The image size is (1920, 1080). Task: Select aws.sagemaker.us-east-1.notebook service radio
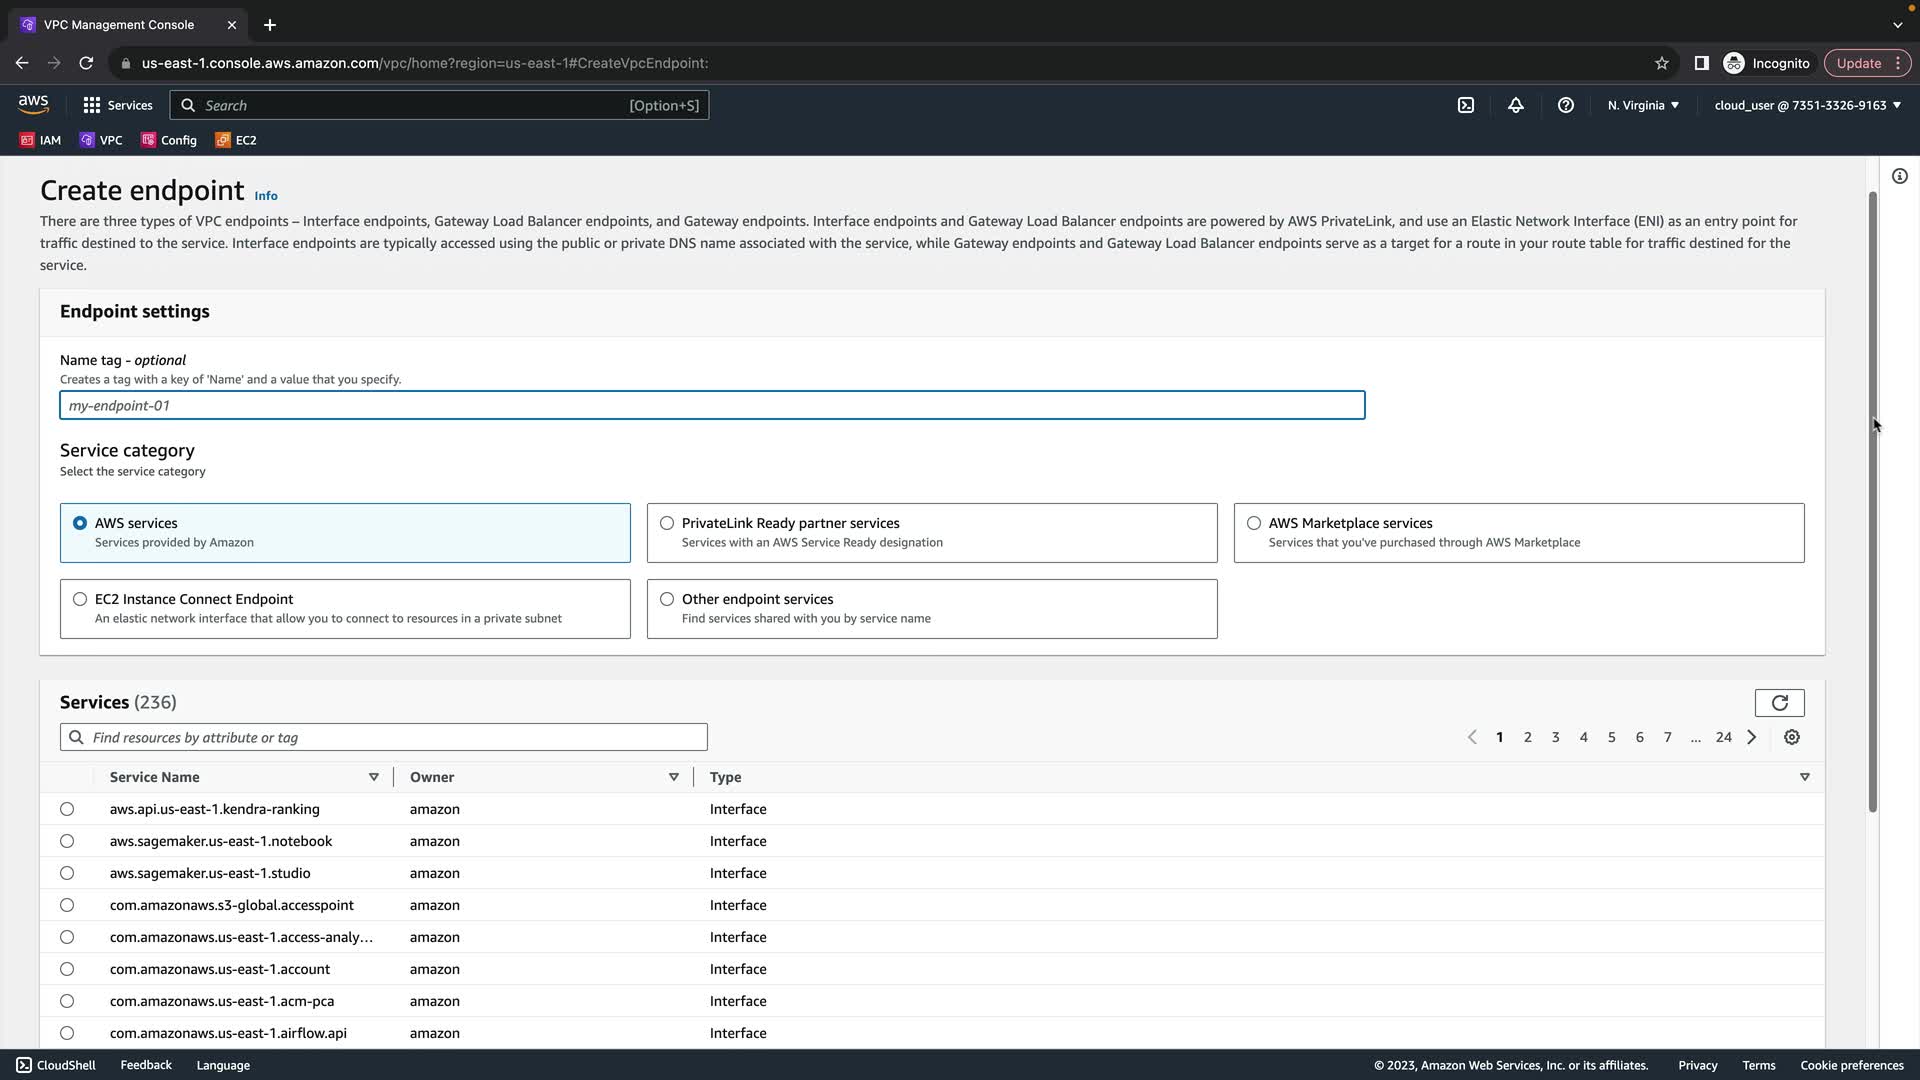[67, 841]
